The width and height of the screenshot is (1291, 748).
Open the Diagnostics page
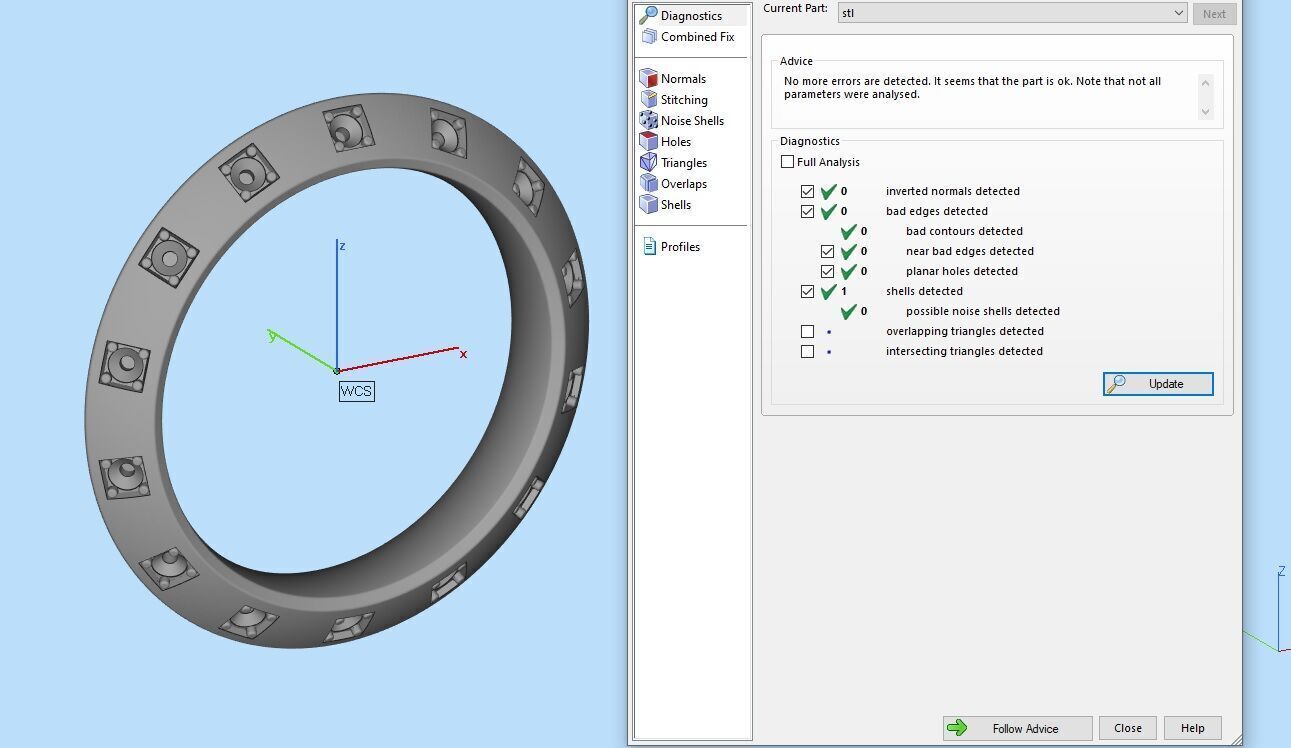pyautogui.click(x=693, y=15)
